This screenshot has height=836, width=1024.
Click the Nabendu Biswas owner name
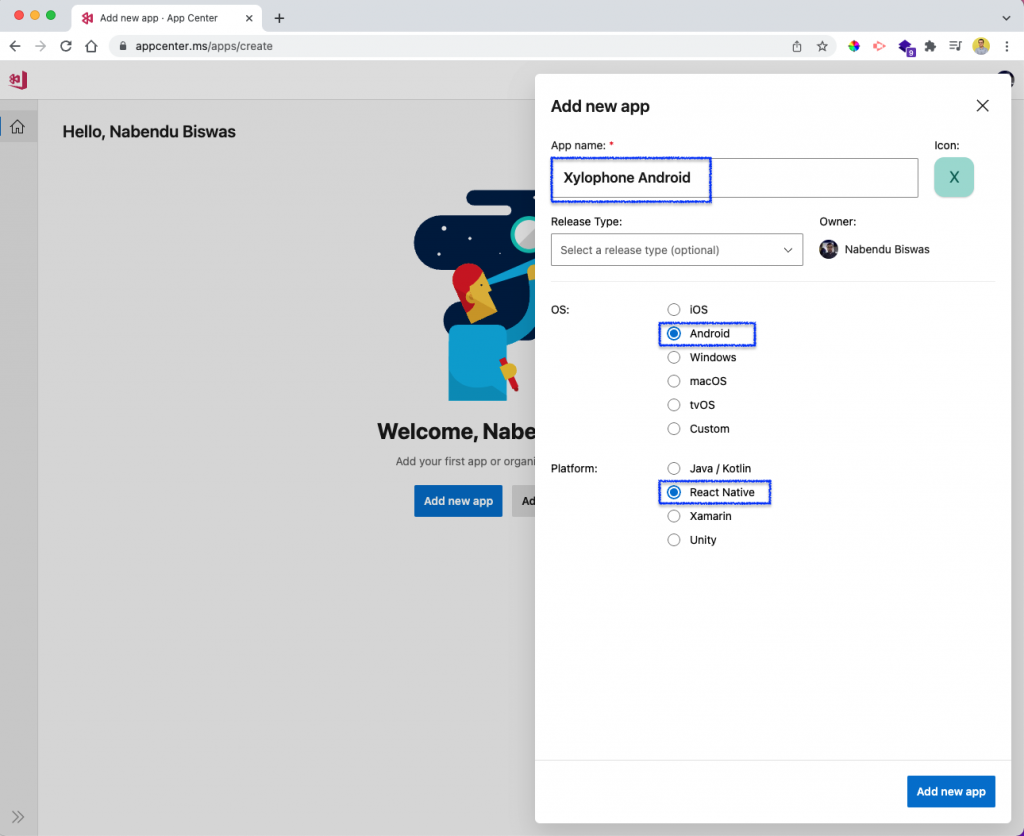tap(887, 249)
